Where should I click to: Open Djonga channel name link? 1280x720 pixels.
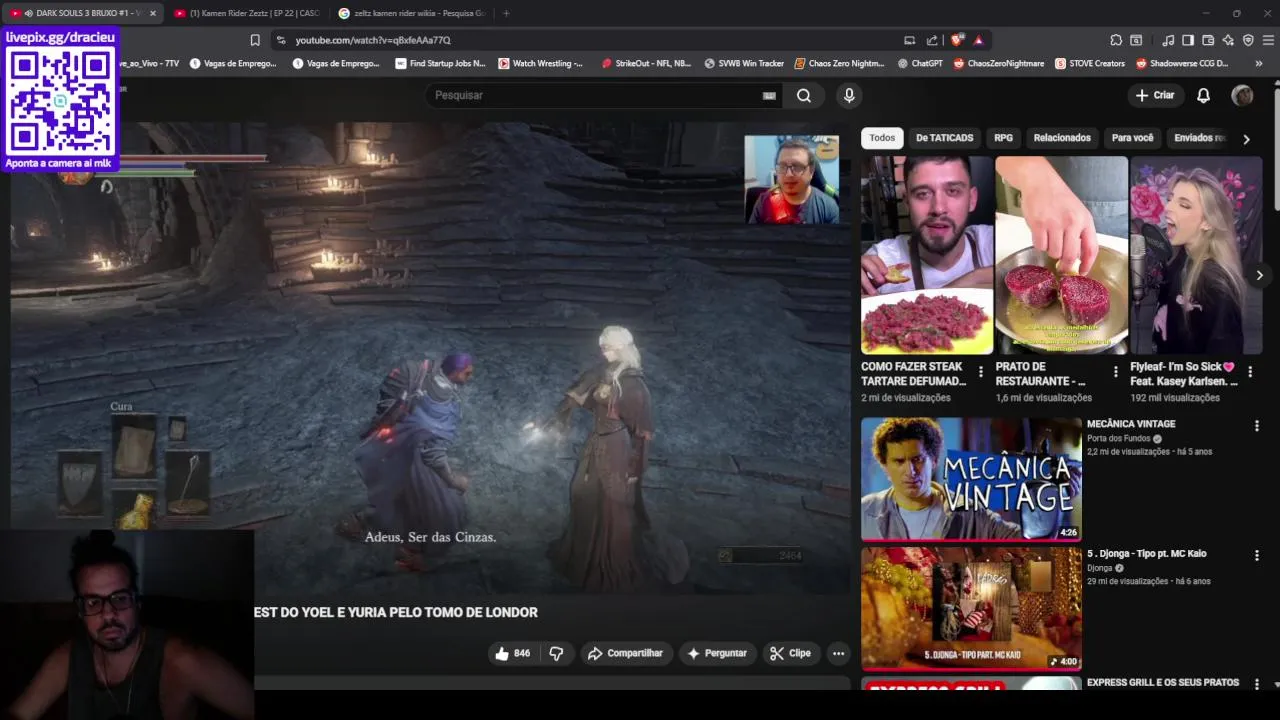point(1100,568)
